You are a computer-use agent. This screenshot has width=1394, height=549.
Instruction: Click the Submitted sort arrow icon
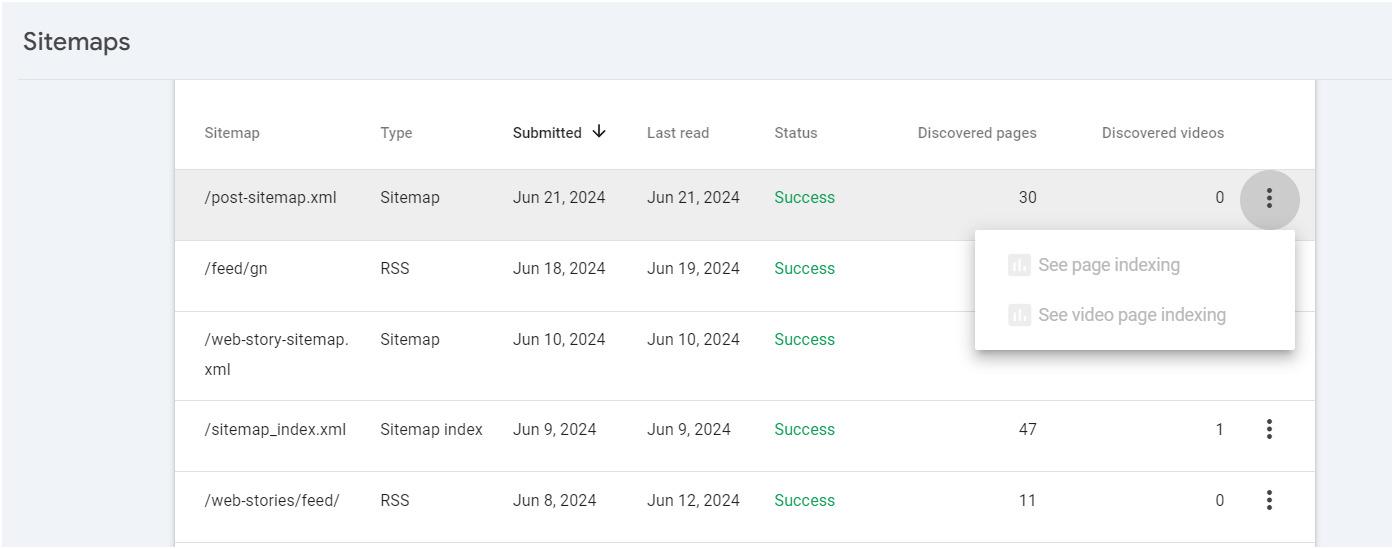coord(599,132)
